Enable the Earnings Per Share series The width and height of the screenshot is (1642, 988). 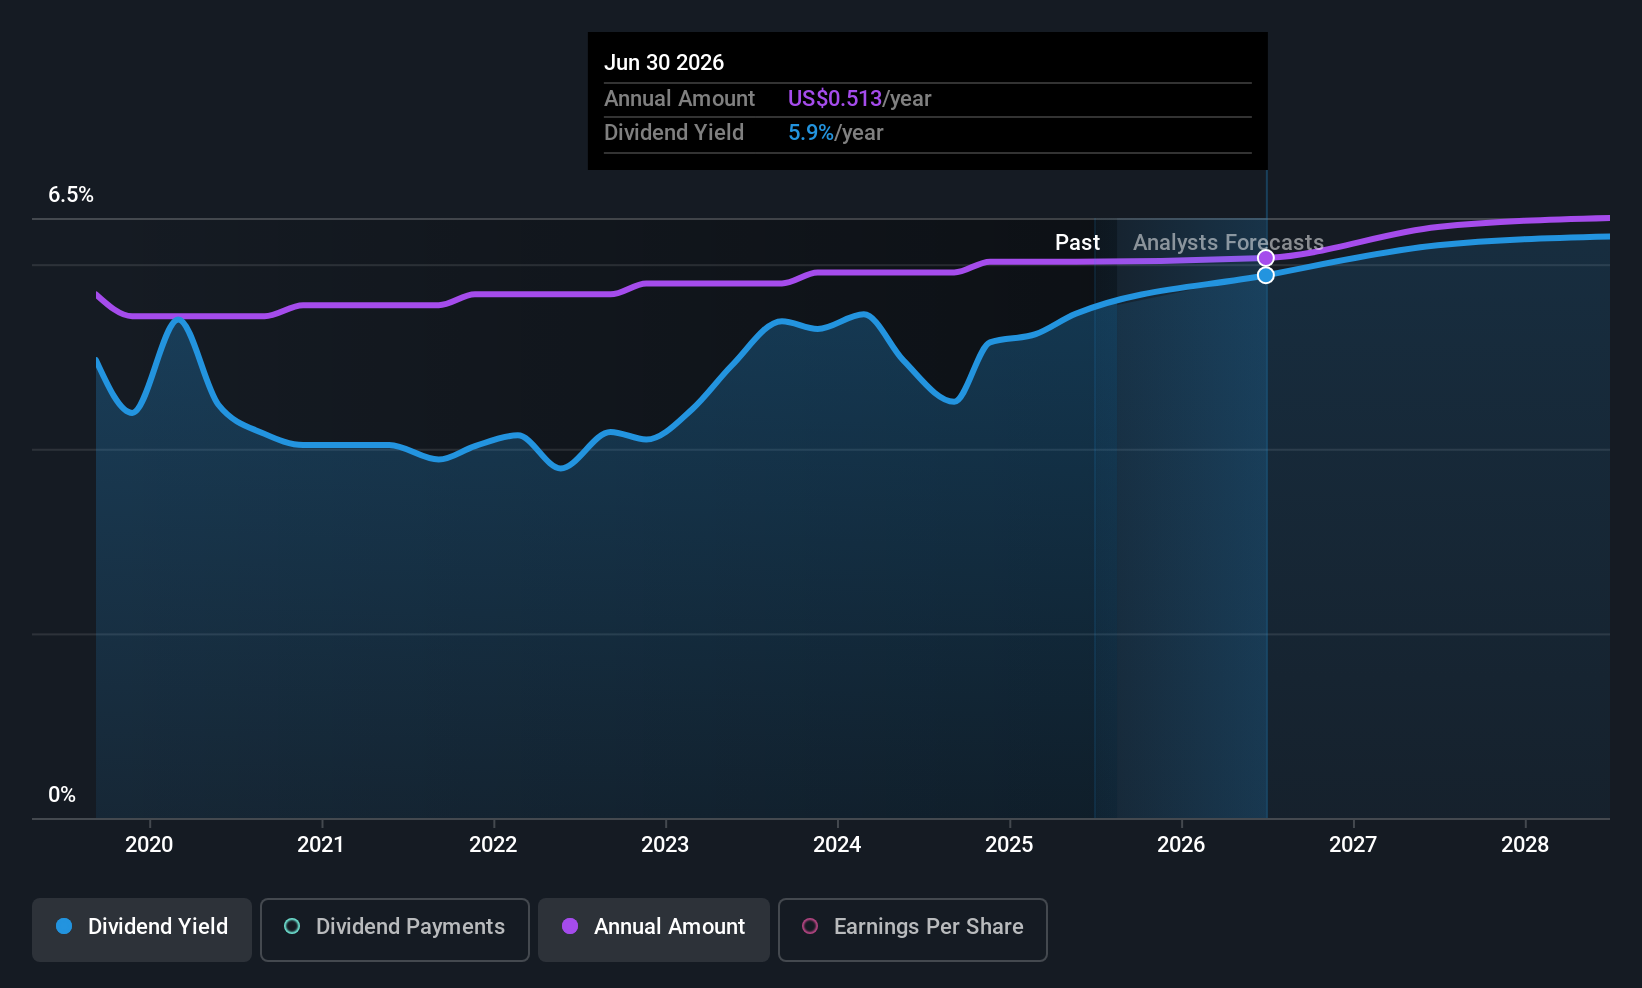[x=913, y=929]
